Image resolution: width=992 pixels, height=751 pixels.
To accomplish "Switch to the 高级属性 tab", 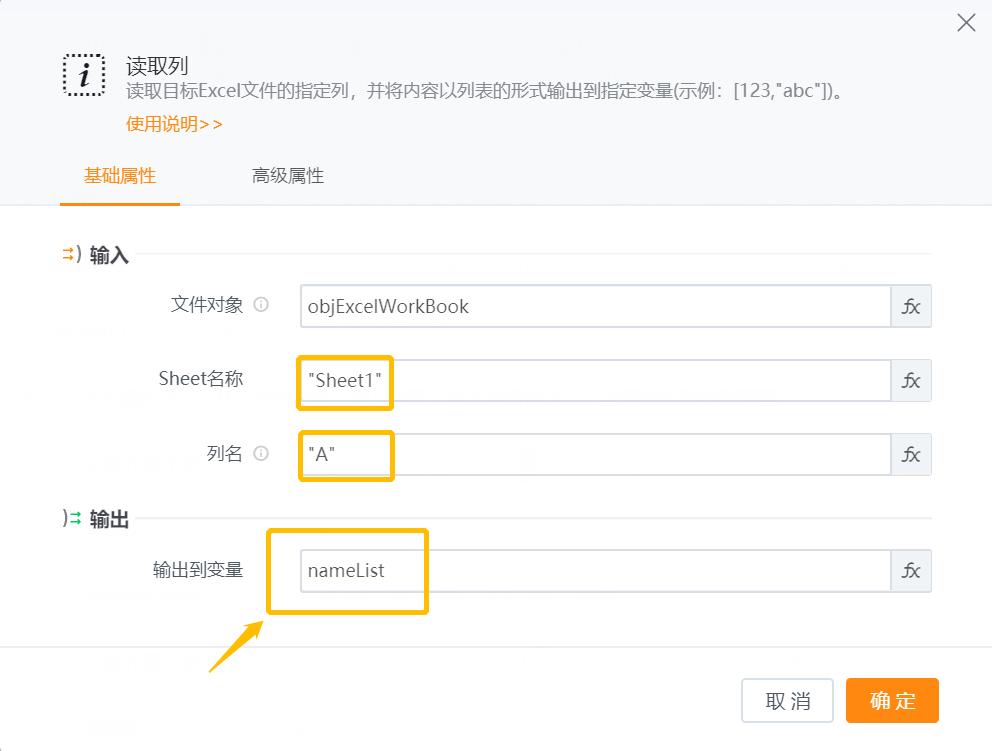I will point(287,175).
